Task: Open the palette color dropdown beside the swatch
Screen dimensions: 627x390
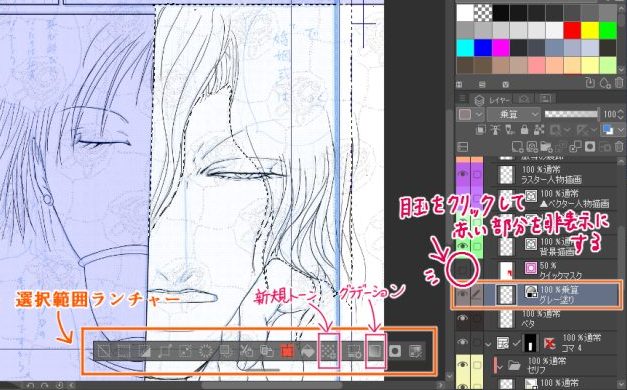Action: [x=479, y=115]
